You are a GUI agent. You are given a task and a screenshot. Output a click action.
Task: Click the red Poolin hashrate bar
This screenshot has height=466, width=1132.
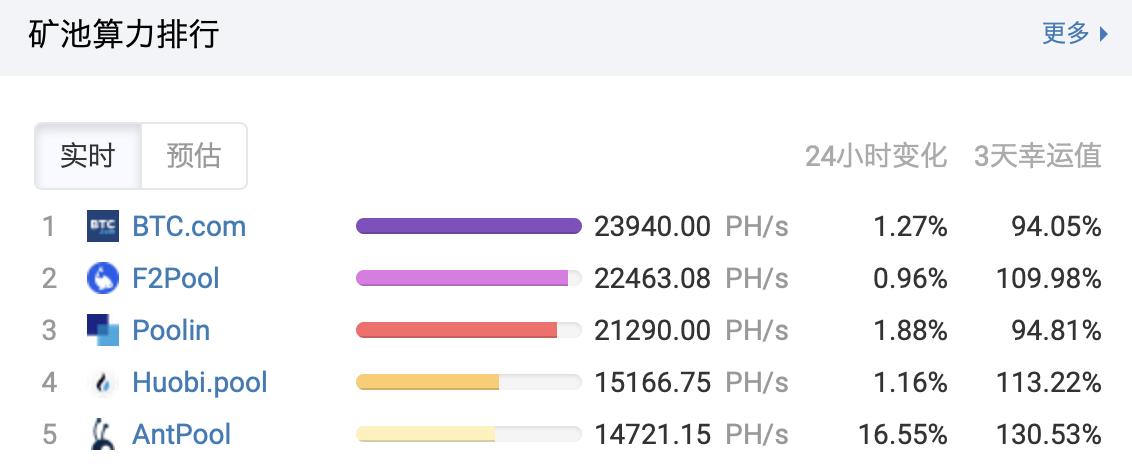[x=456, y=330]
